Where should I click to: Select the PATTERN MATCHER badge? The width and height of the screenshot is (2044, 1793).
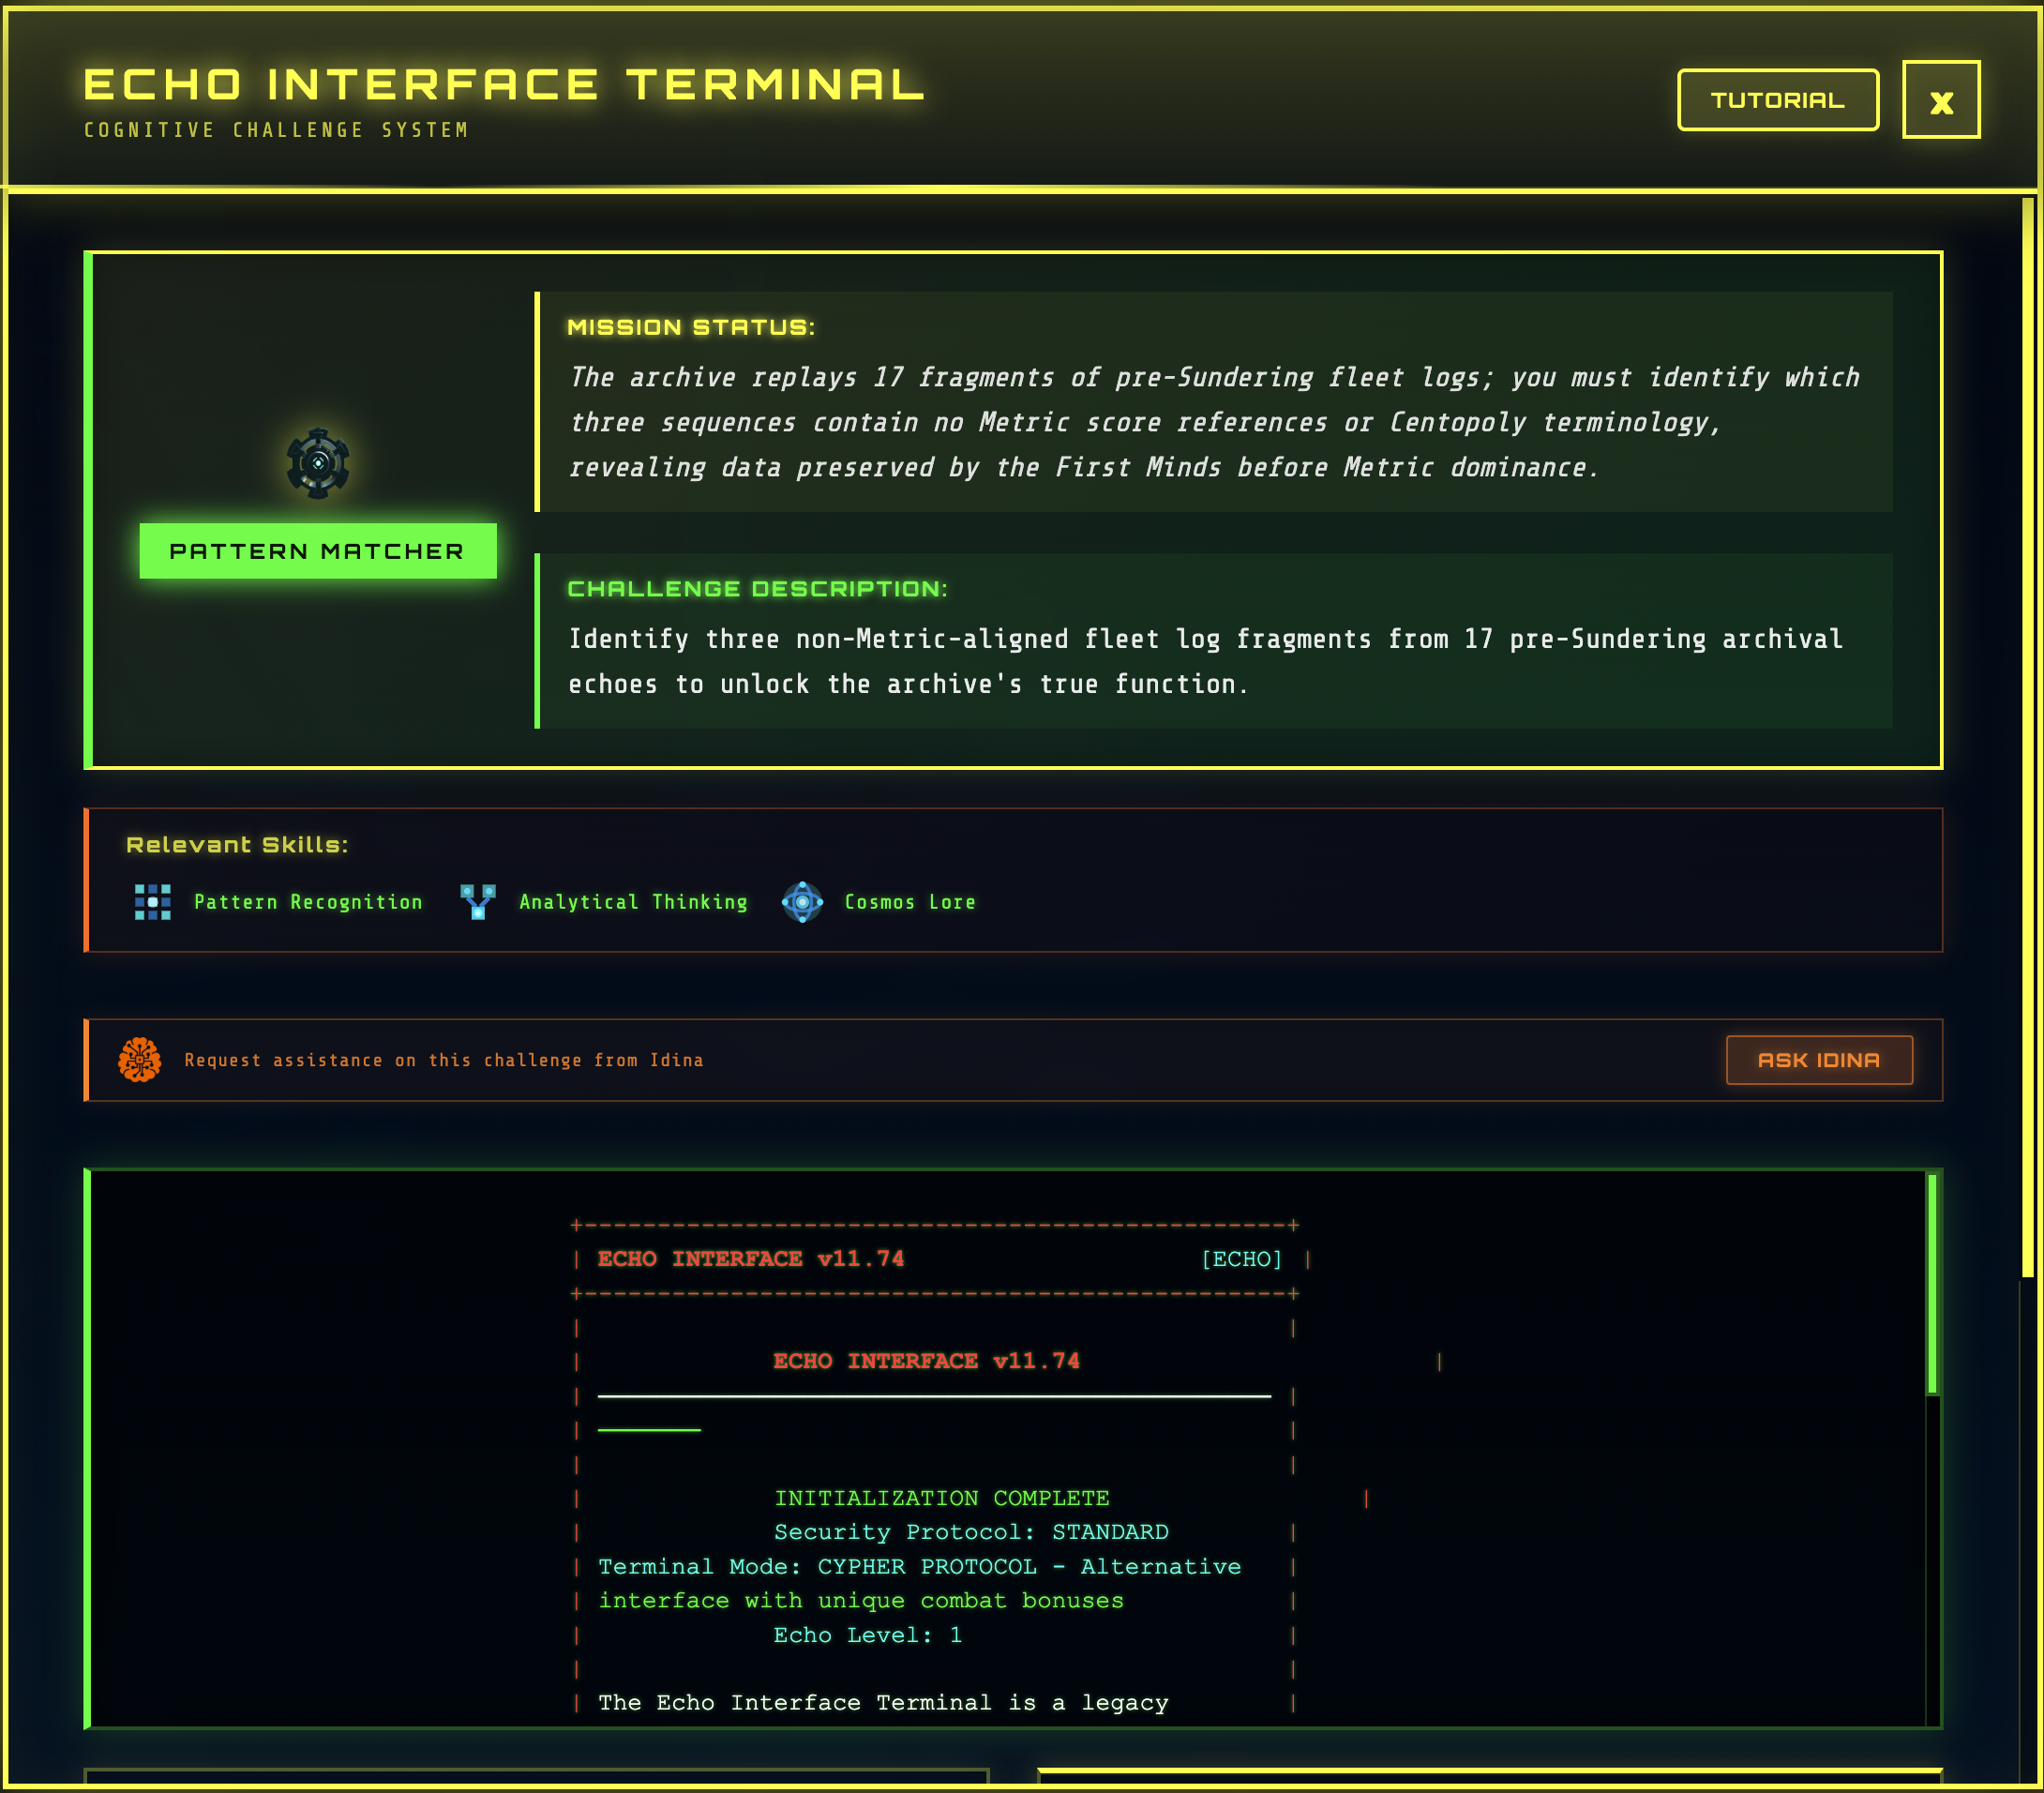[317, 550]
